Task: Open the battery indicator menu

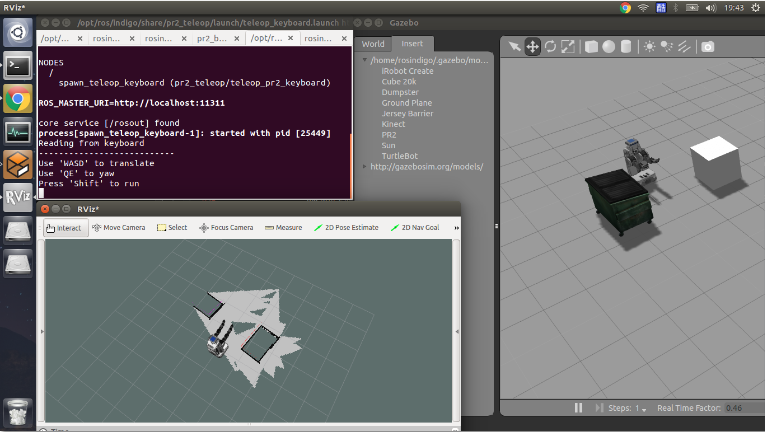Action: (x=692, y=7)
